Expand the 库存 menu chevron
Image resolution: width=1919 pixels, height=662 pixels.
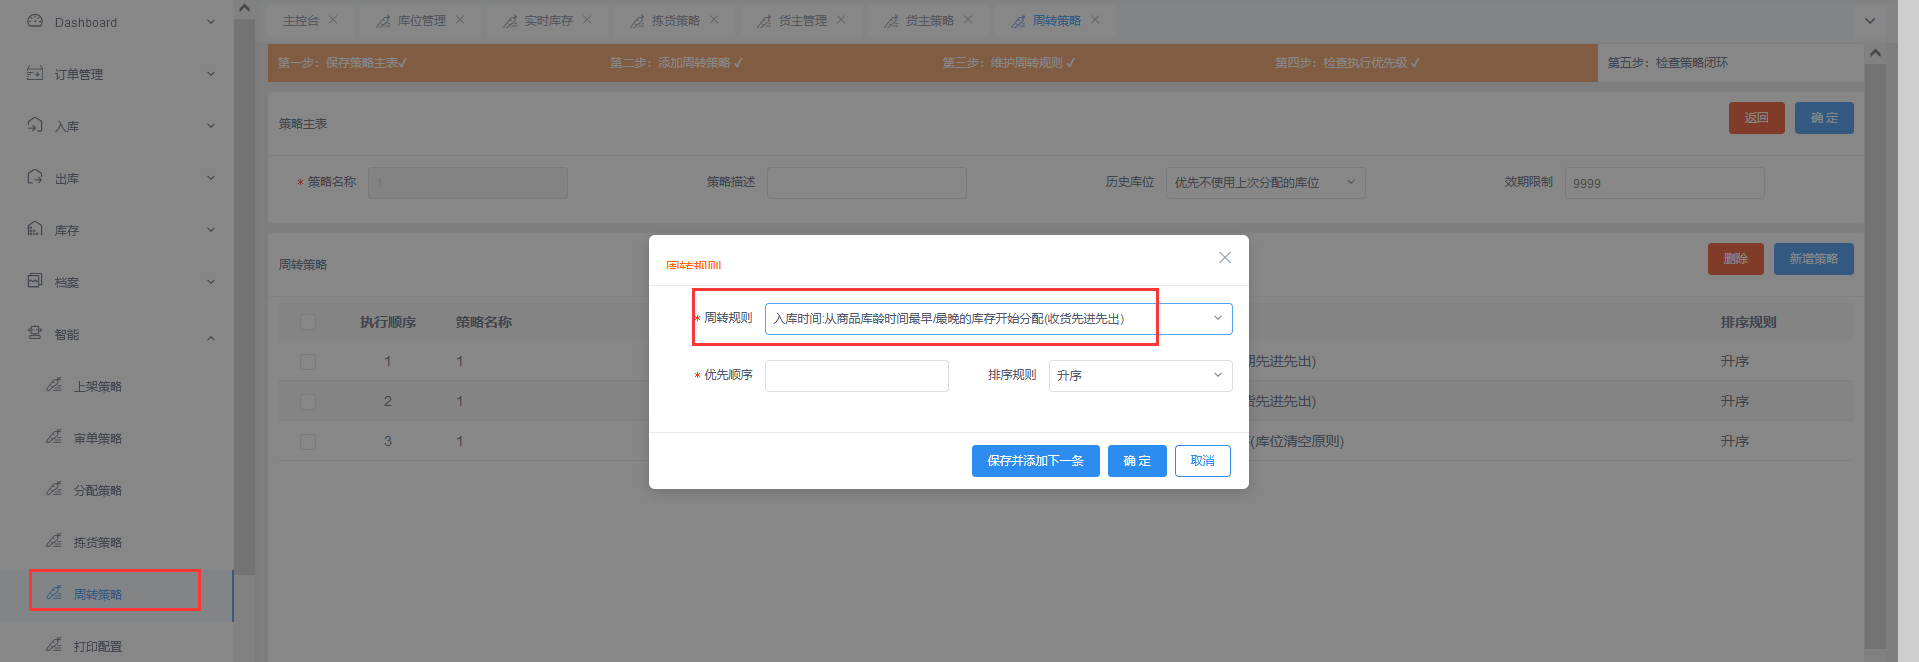[x=210, y=230]
